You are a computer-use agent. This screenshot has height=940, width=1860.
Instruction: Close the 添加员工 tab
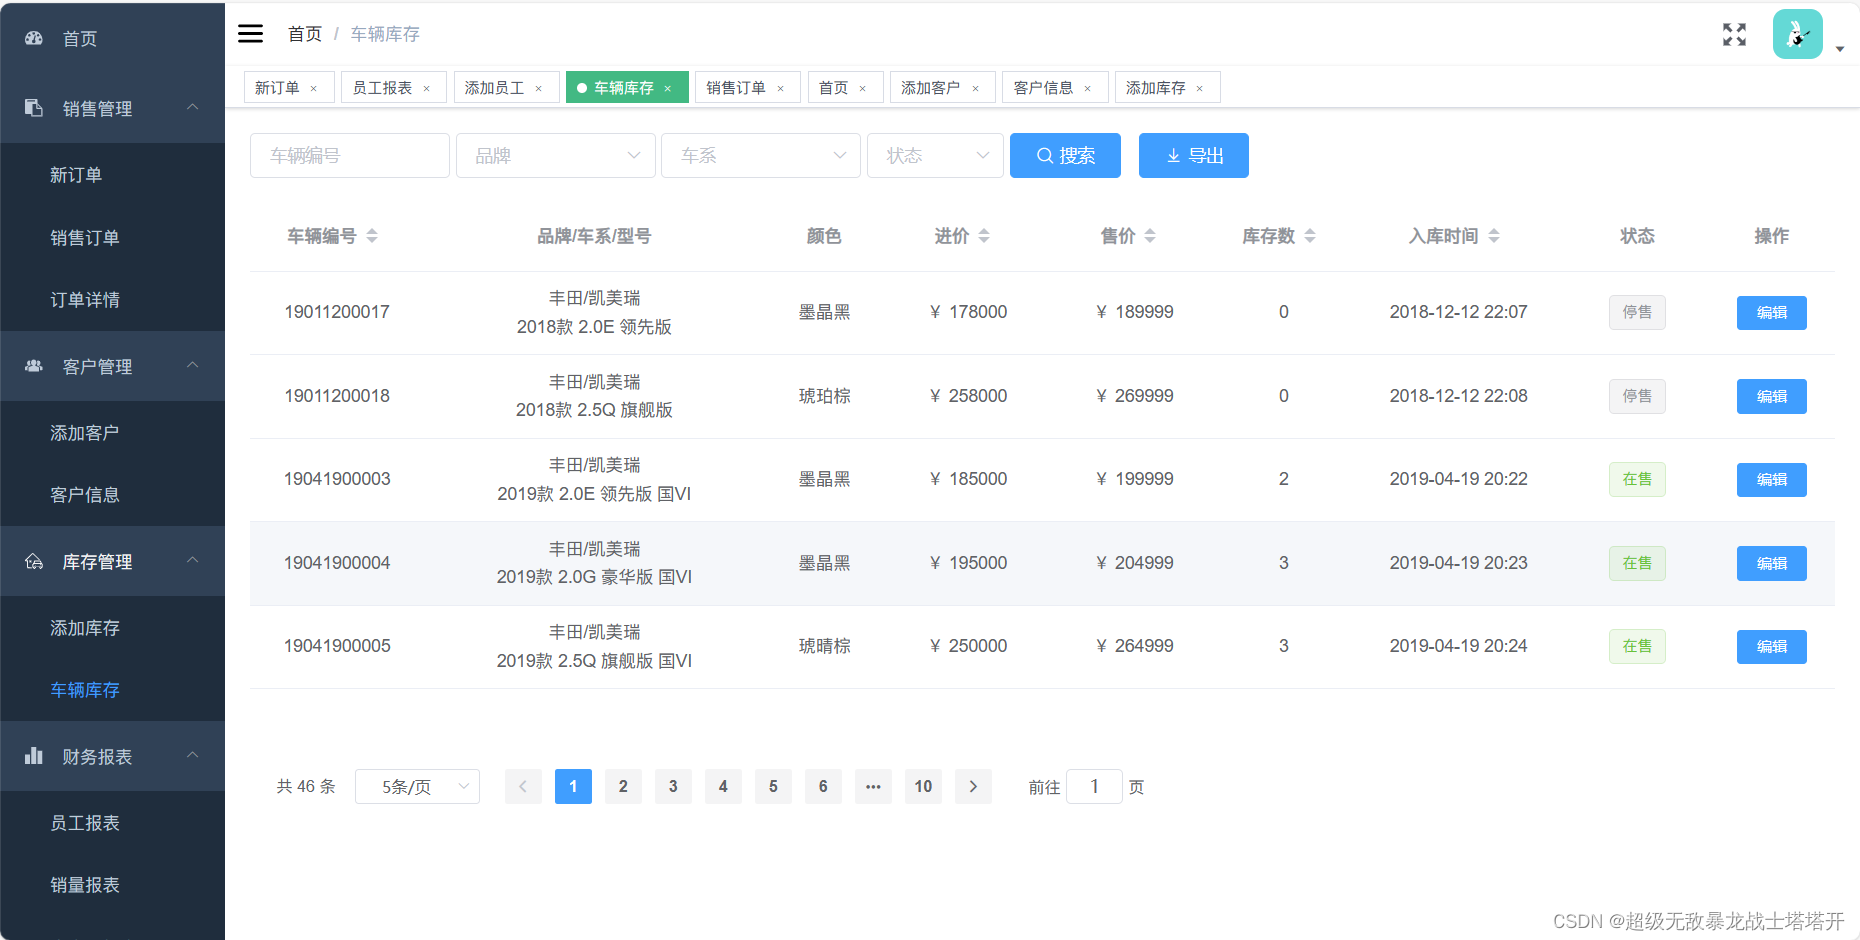tap(538, 88)
